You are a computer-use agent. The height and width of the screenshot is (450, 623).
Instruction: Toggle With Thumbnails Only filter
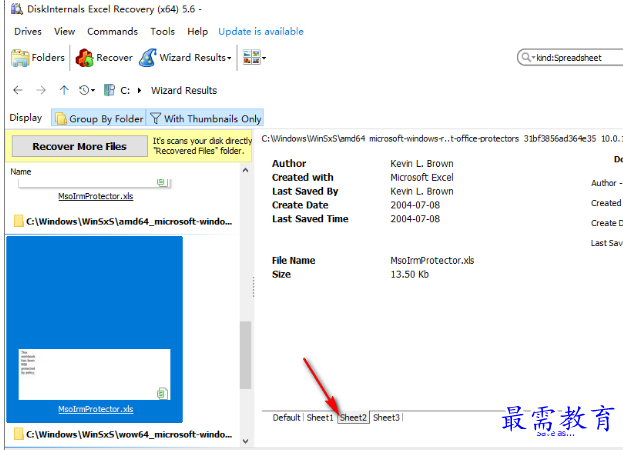pos(205,118)
